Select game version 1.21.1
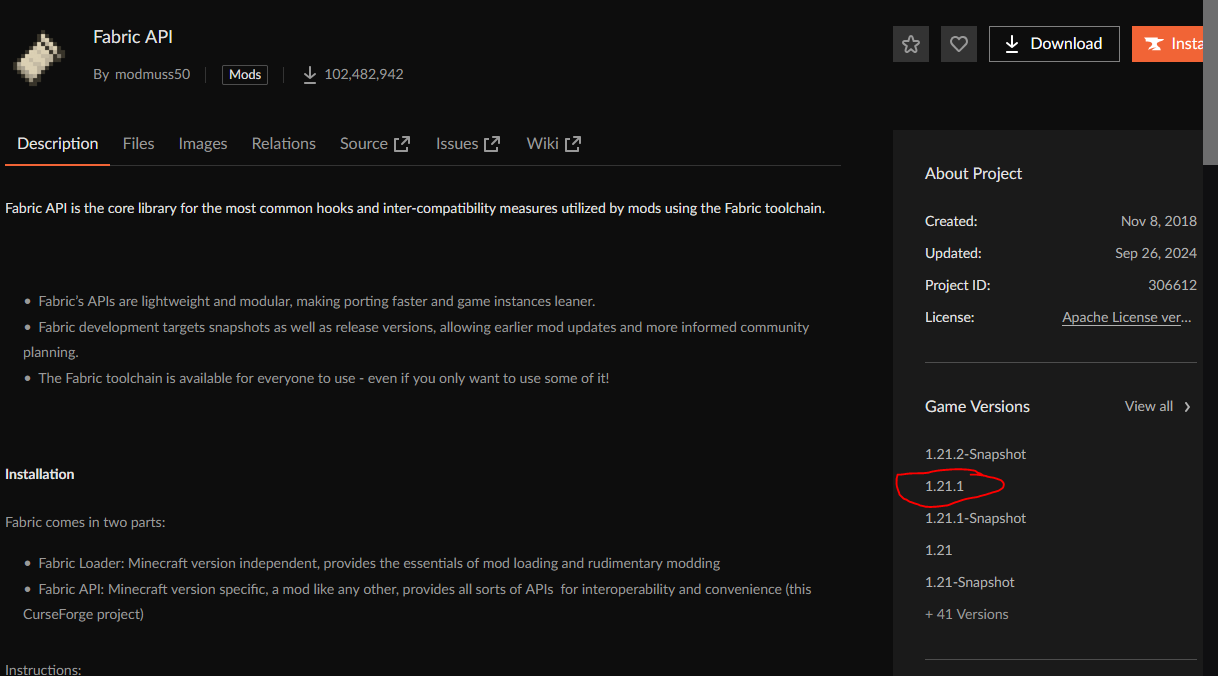This screenshot has width=1218, height=676. click(x=944, y=486)
